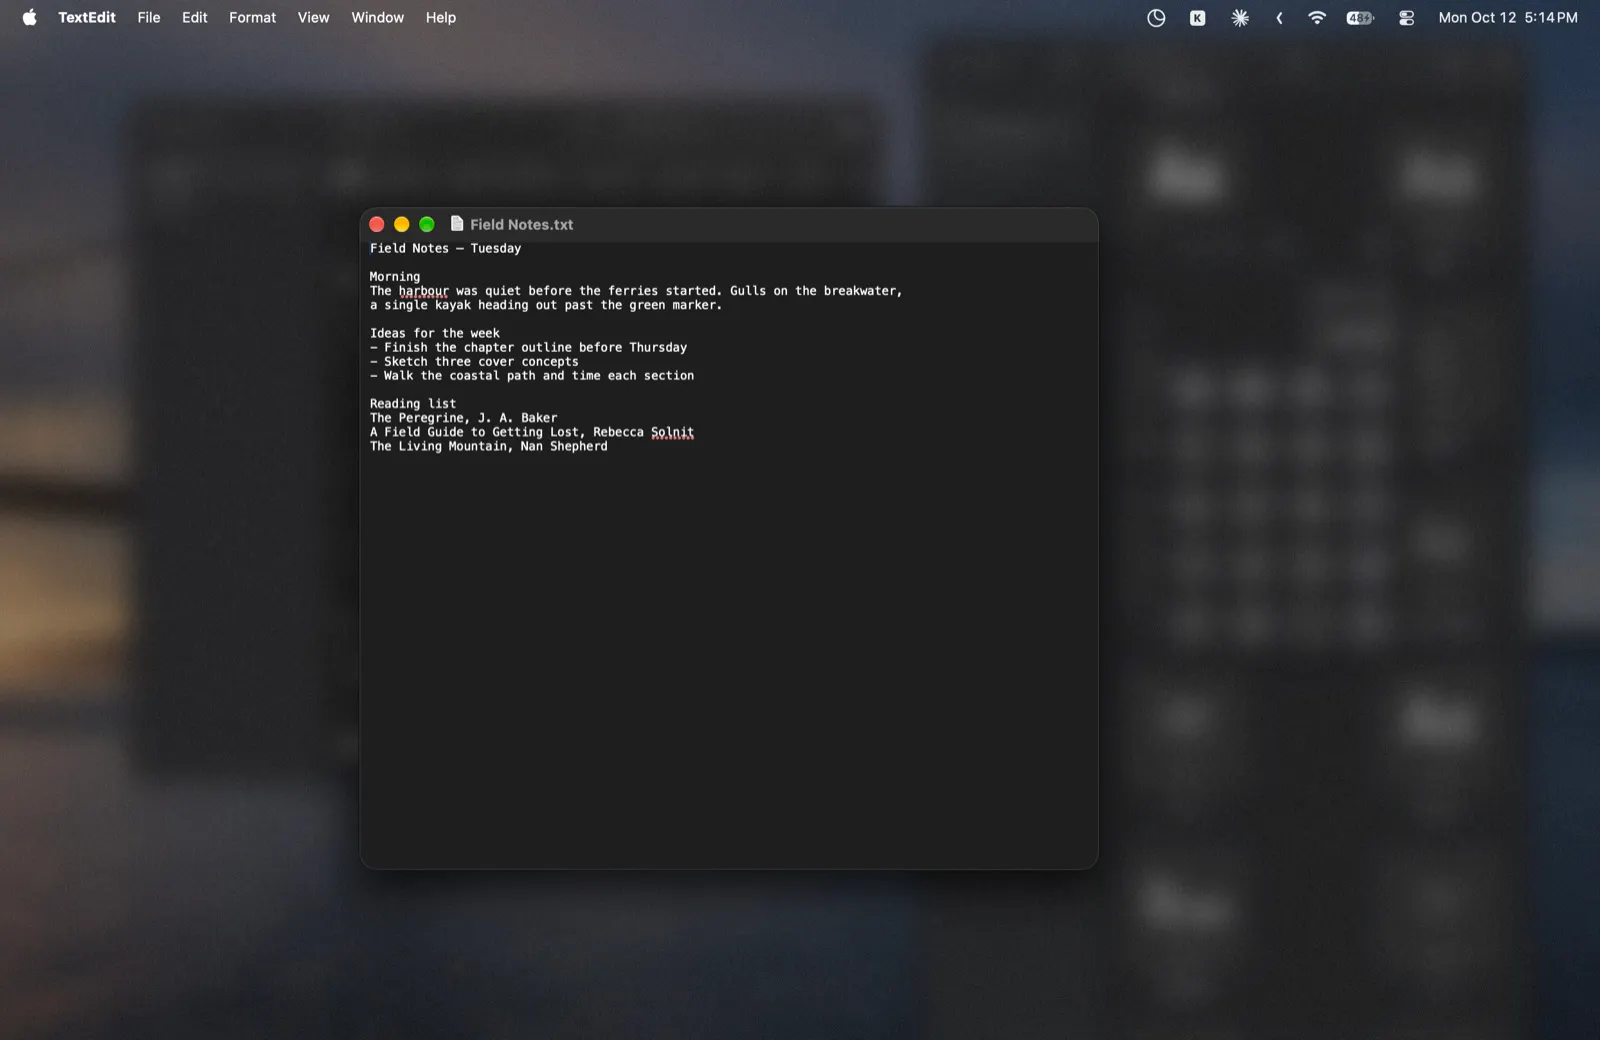Click 'The Living Mountain, Nan Shepherd' line
1600x1040 pixels.
coord(488,446)
